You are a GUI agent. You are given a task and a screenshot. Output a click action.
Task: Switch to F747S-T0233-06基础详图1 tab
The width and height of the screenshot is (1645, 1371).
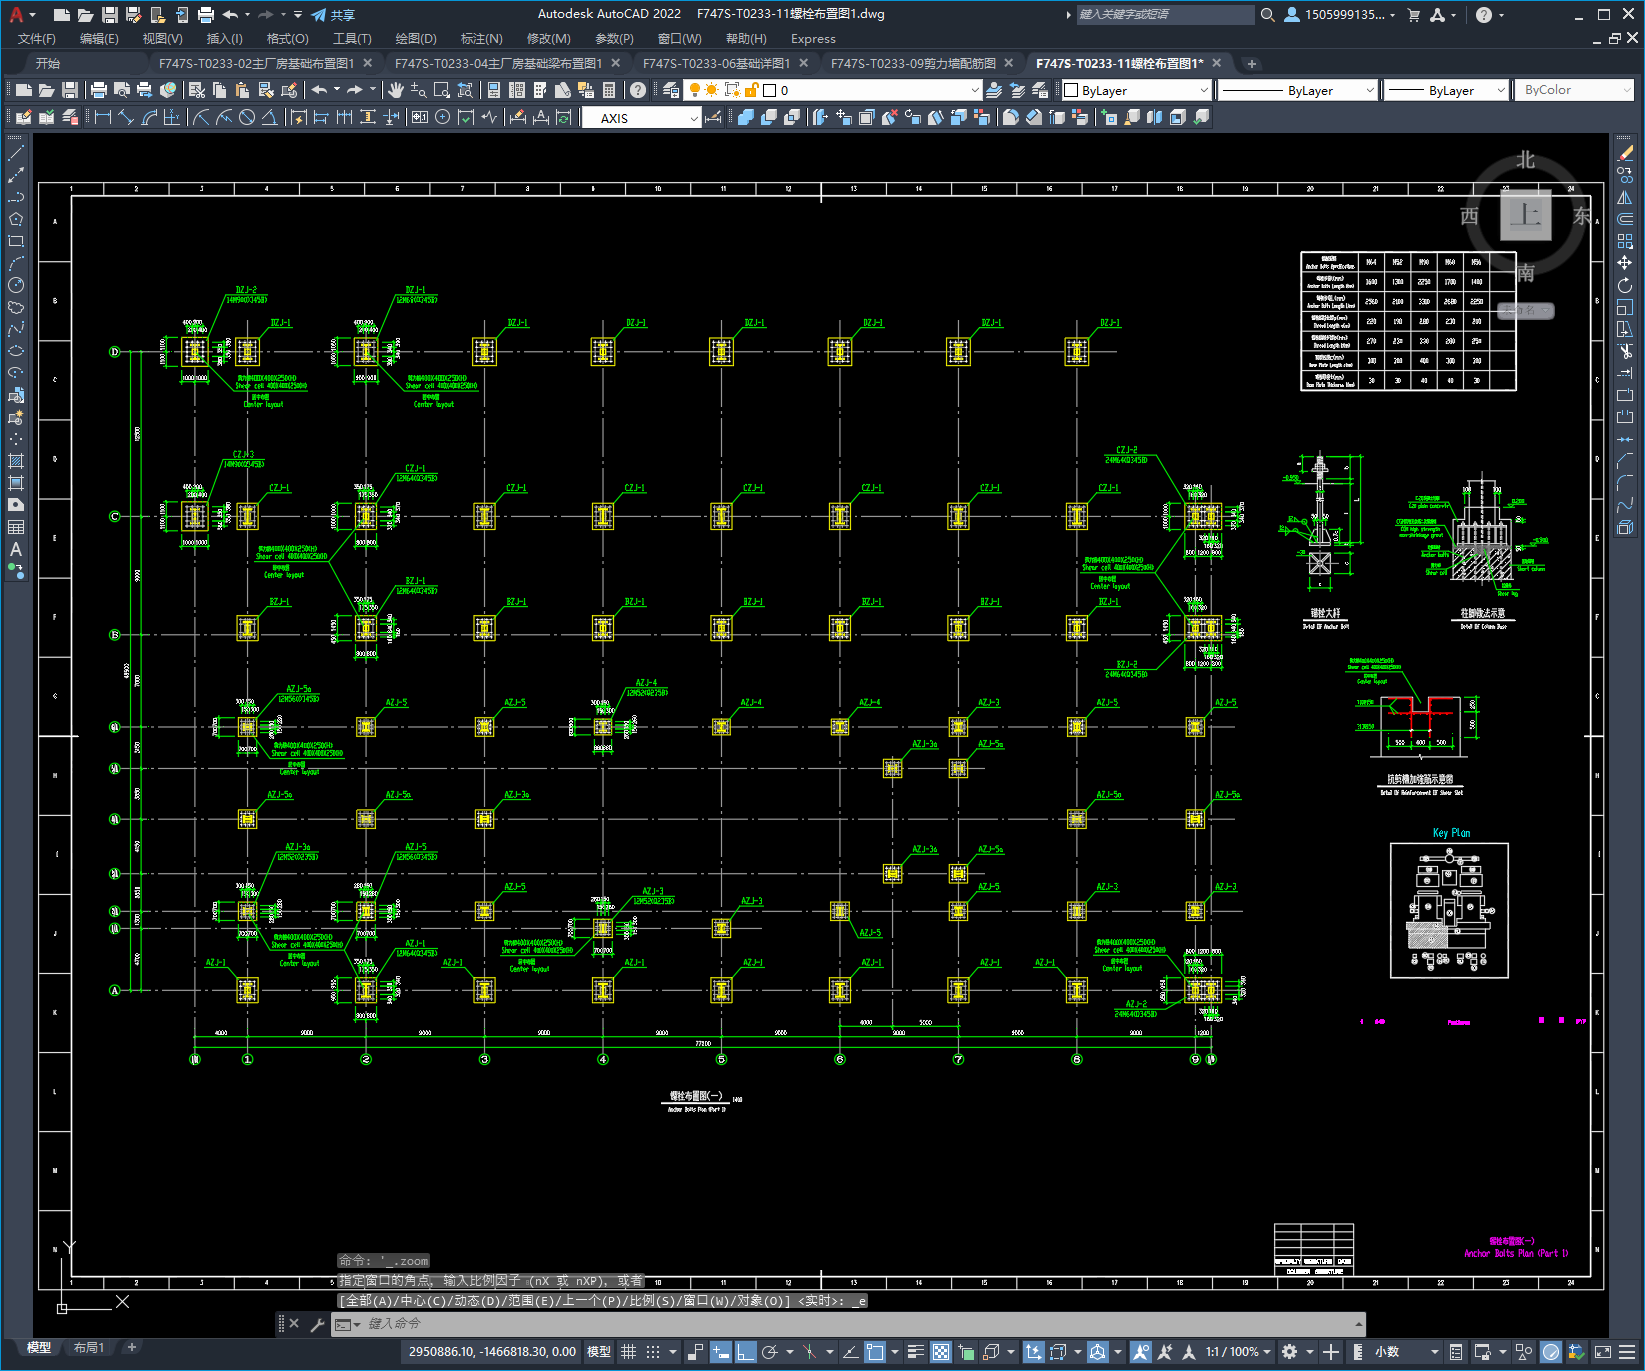[x=716, y=63]
